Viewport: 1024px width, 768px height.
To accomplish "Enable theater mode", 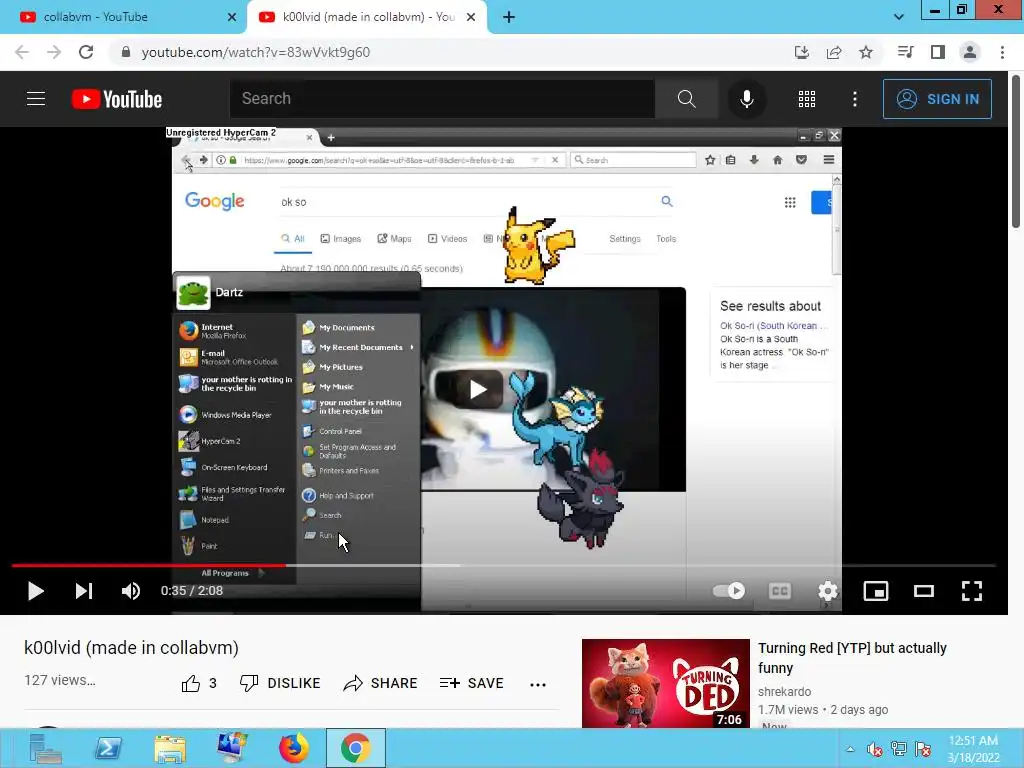I will [923, 591].
